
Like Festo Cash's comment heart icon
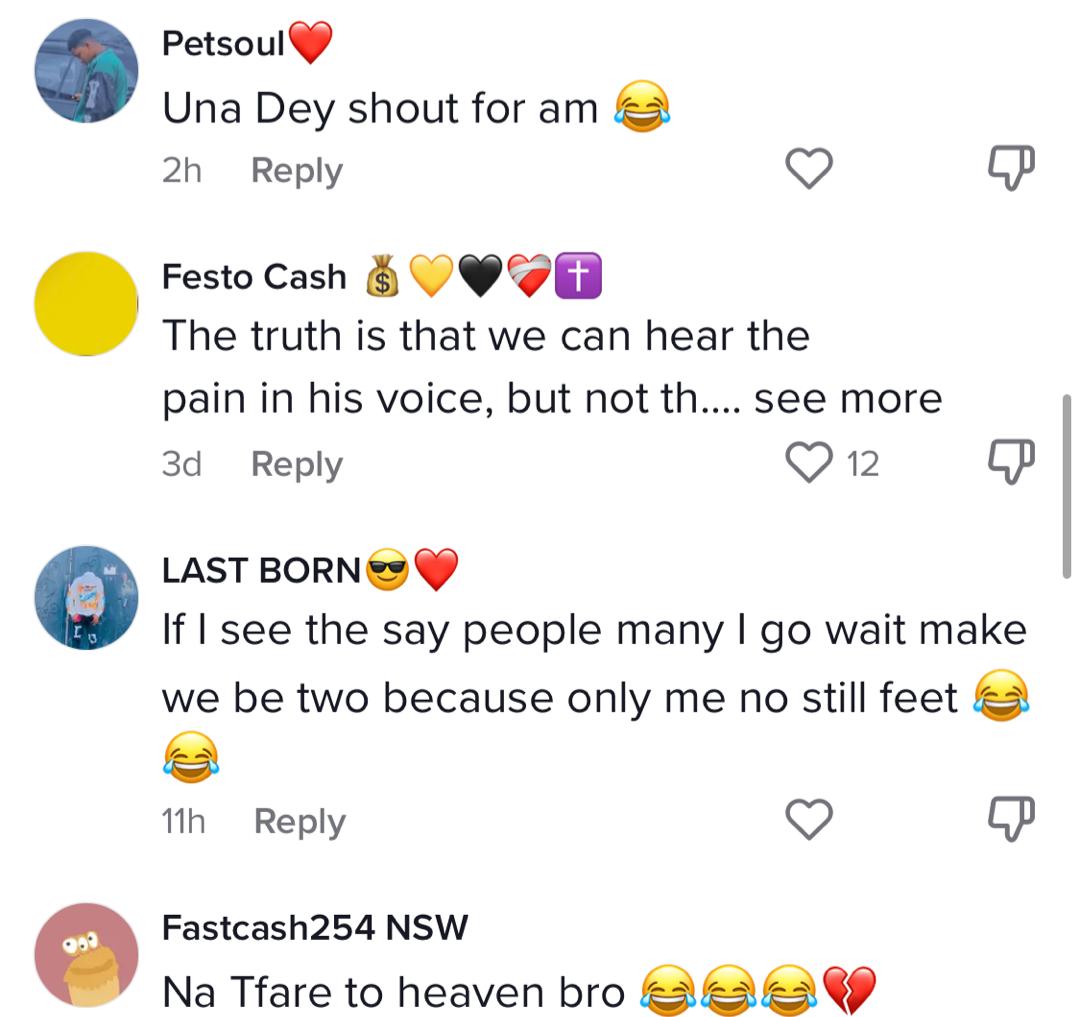pos(809,462)
